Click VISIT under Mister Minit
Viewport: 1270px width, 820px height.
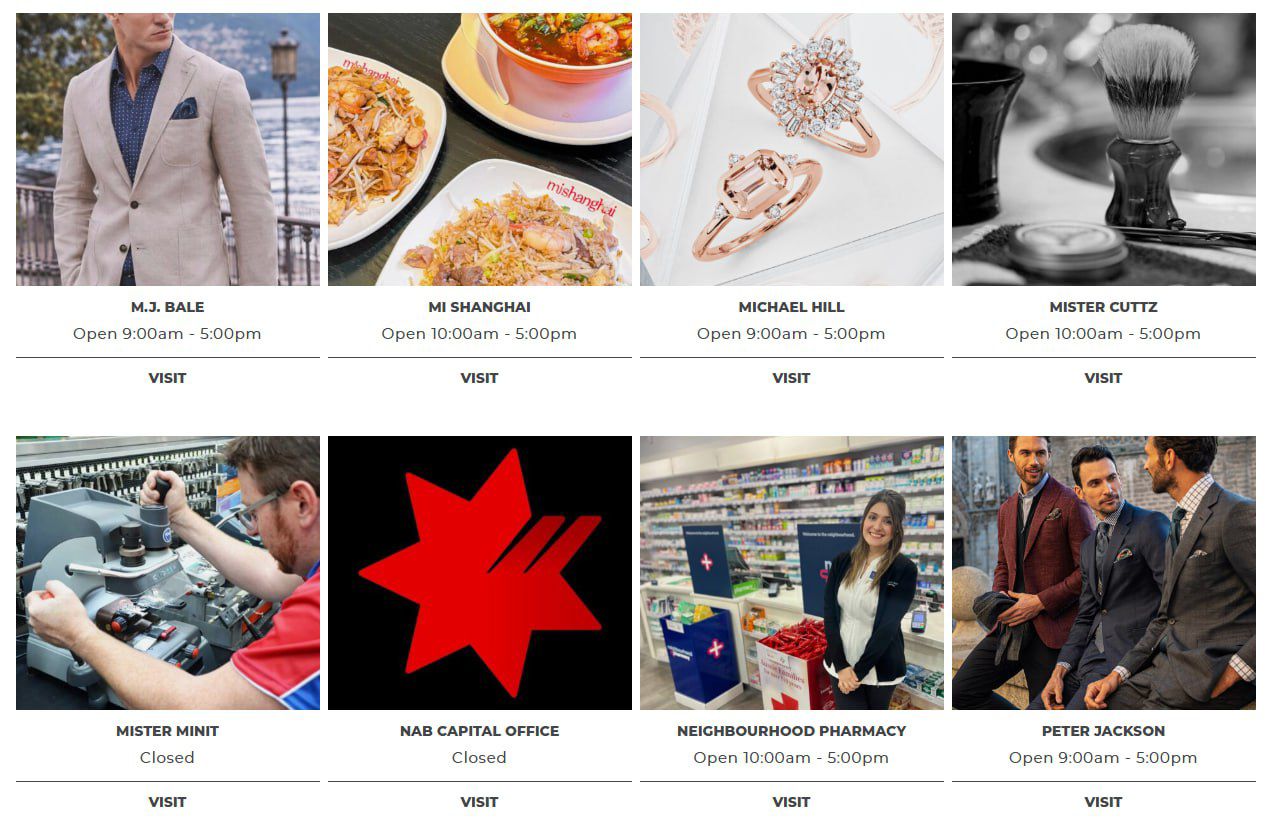click(168, 802)
